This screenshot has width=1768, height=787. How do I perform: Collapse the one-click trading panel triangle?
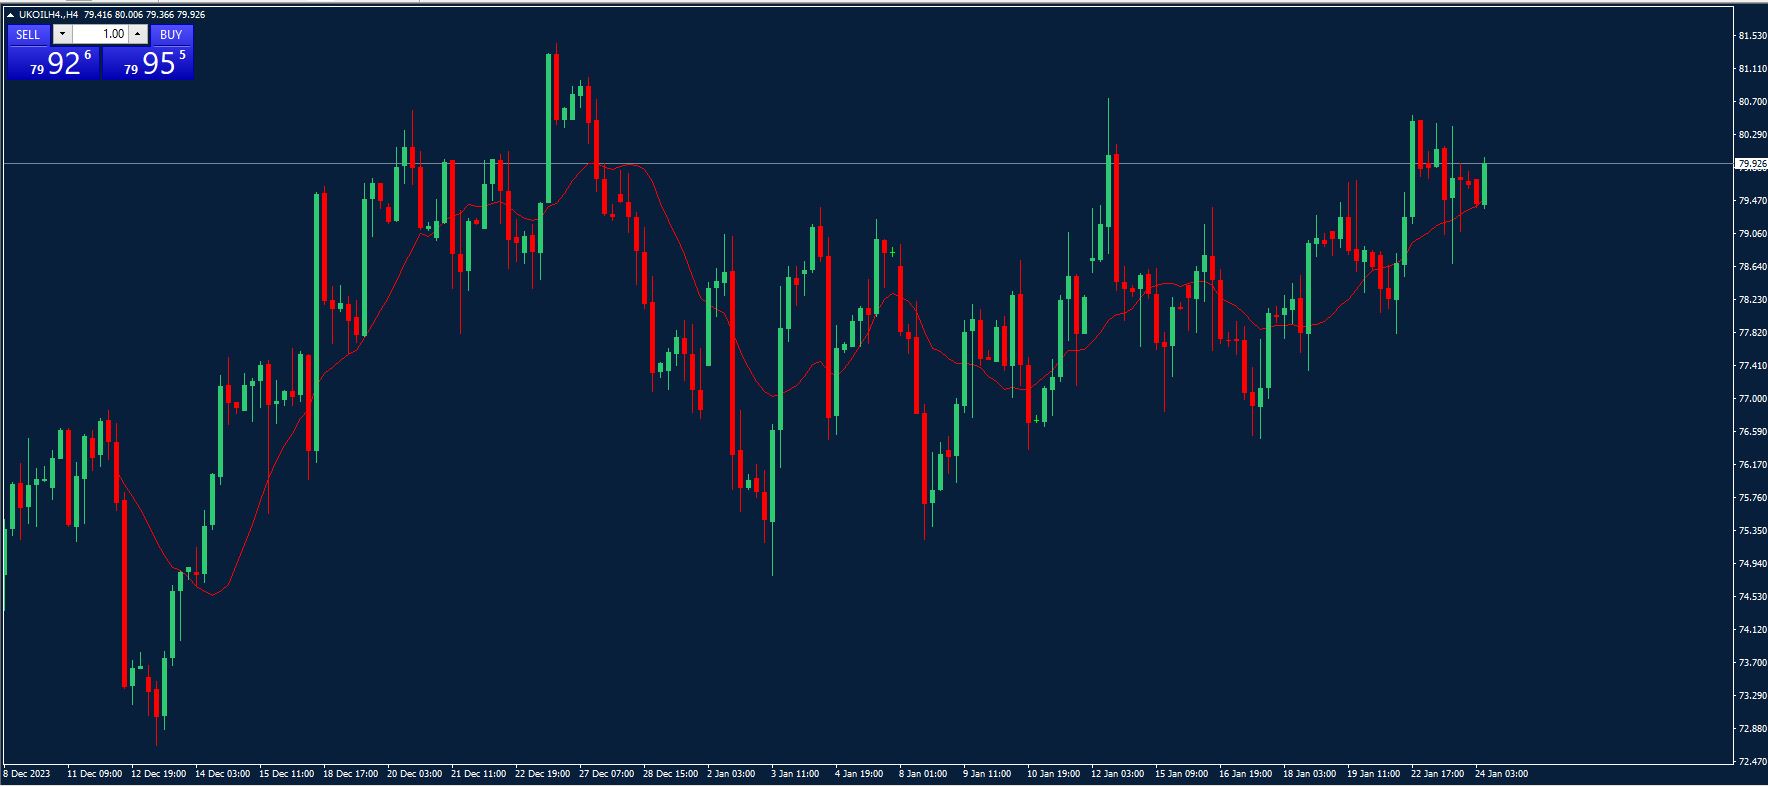pyautogui.click(x=10, y=15)
